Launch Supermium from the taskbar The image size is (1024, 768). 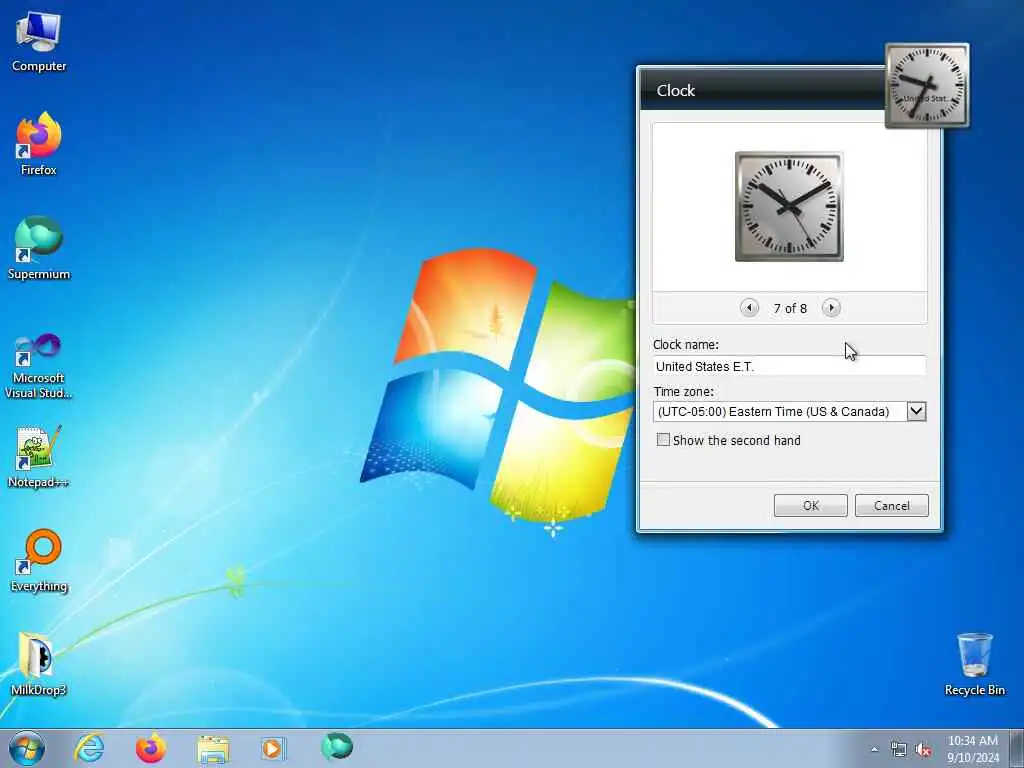click(337, 747)
